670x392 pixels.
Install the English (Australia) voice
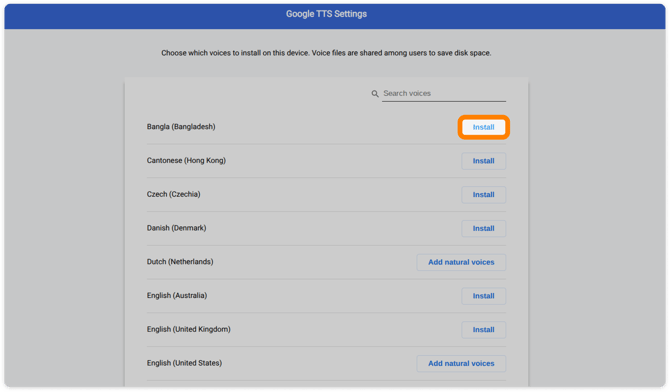pyautogui.click(x=483, y=296)
